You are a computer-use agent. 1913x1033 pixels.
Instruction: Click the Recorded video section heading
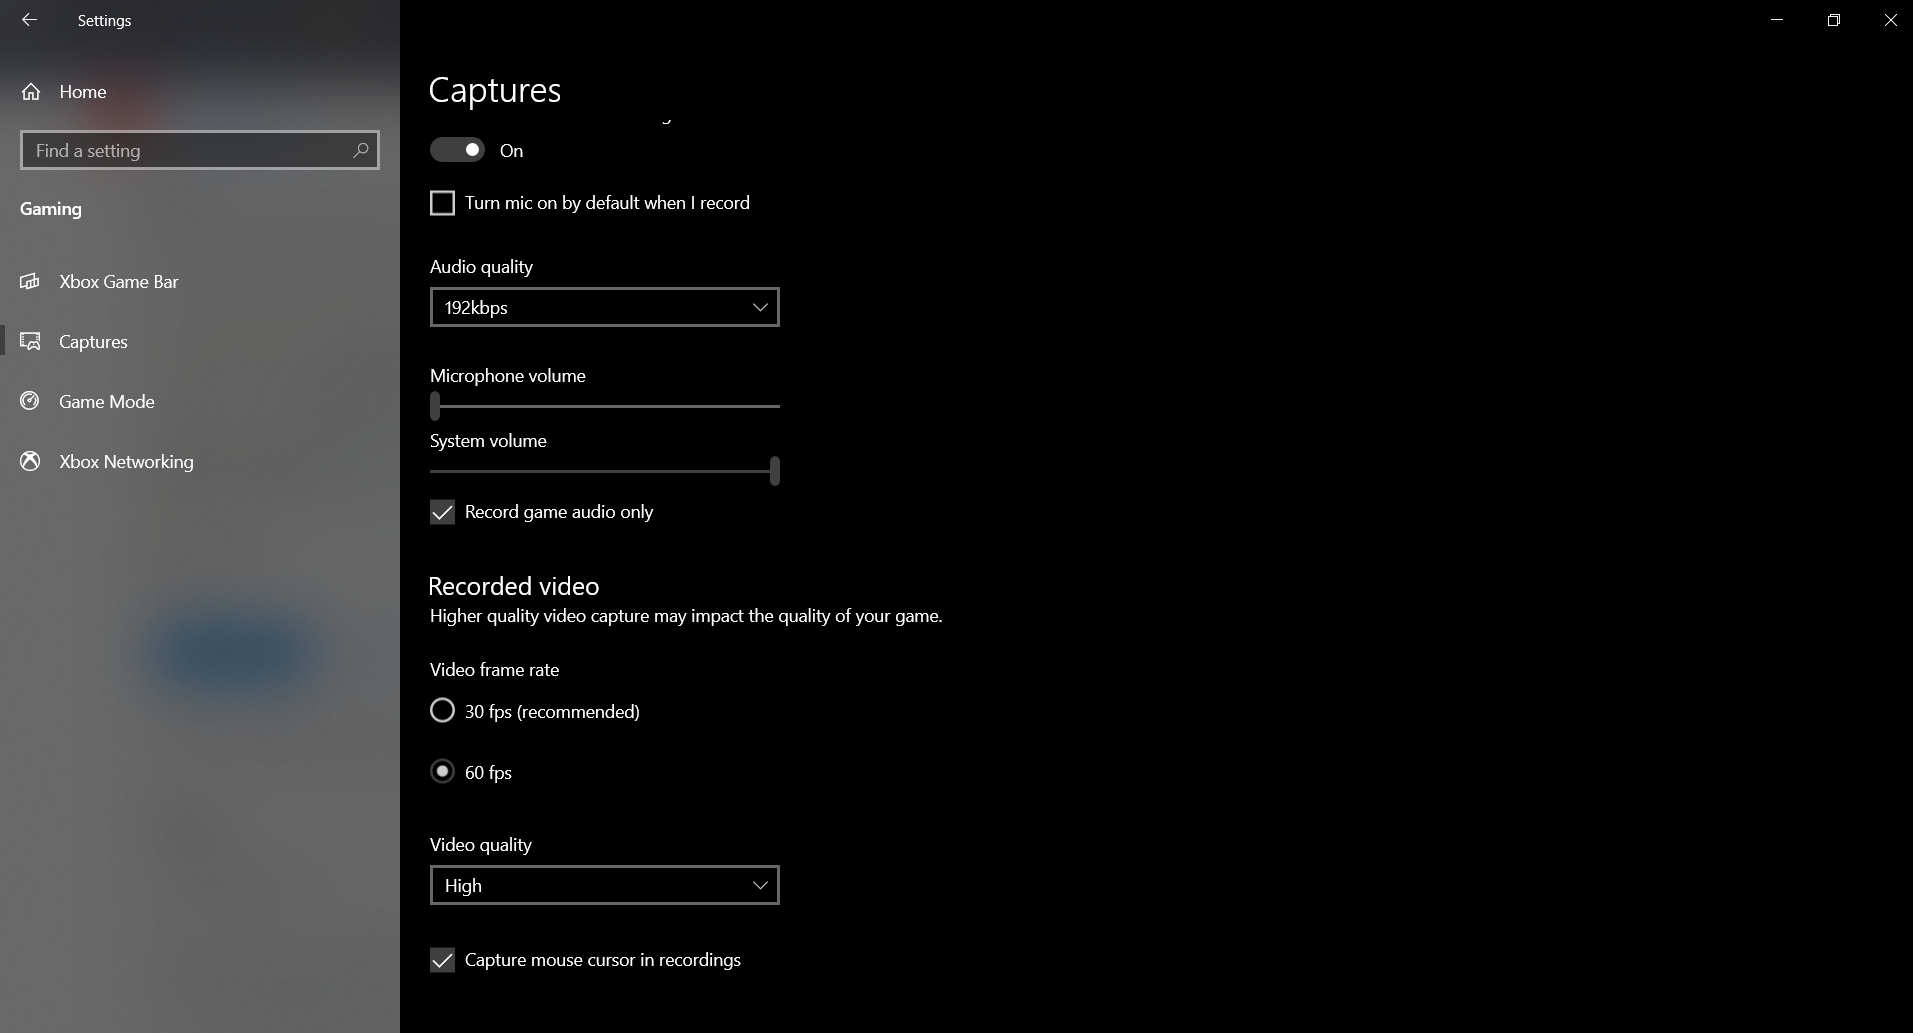pos(514,586)
